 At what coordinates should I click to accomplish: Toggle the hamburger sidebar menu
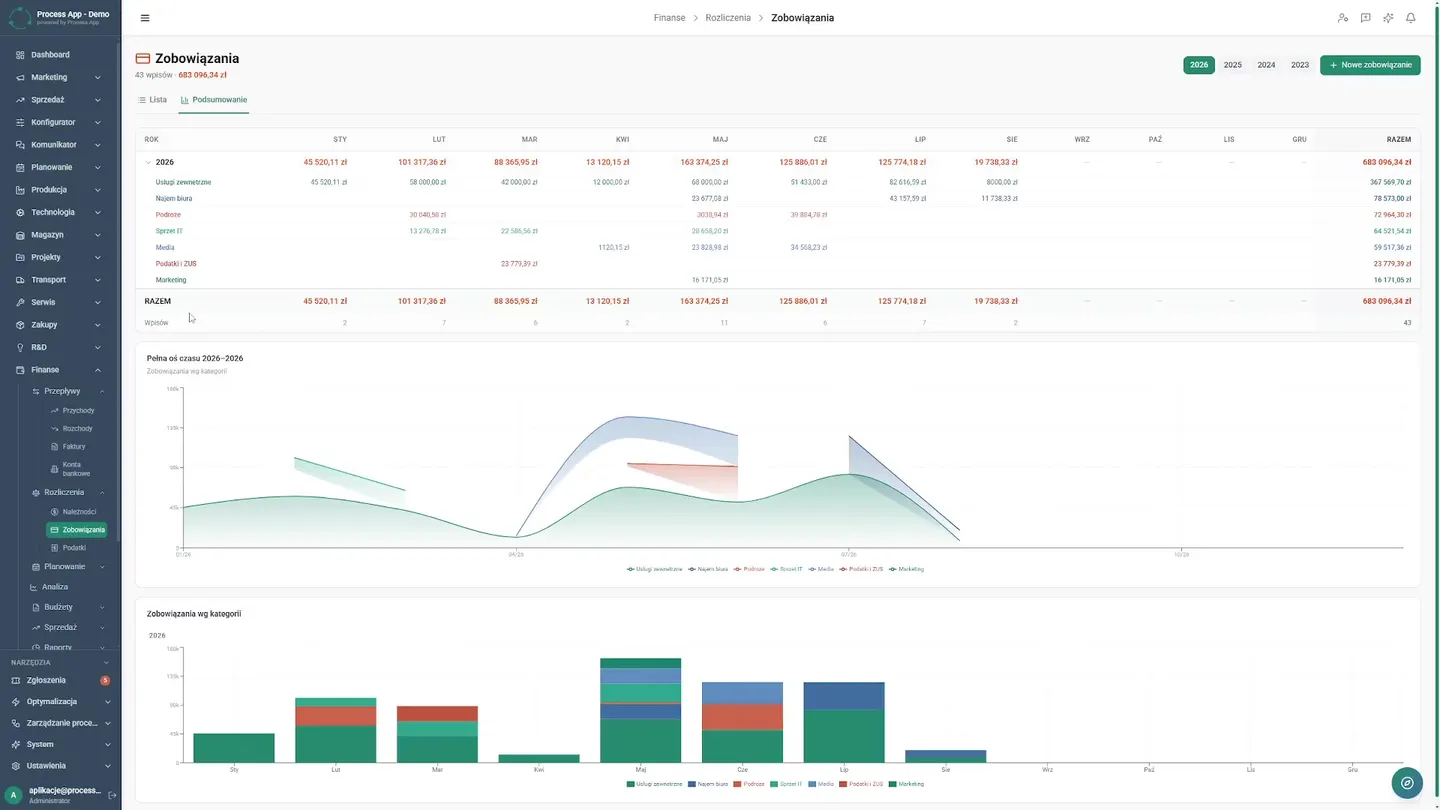point(145,18)
